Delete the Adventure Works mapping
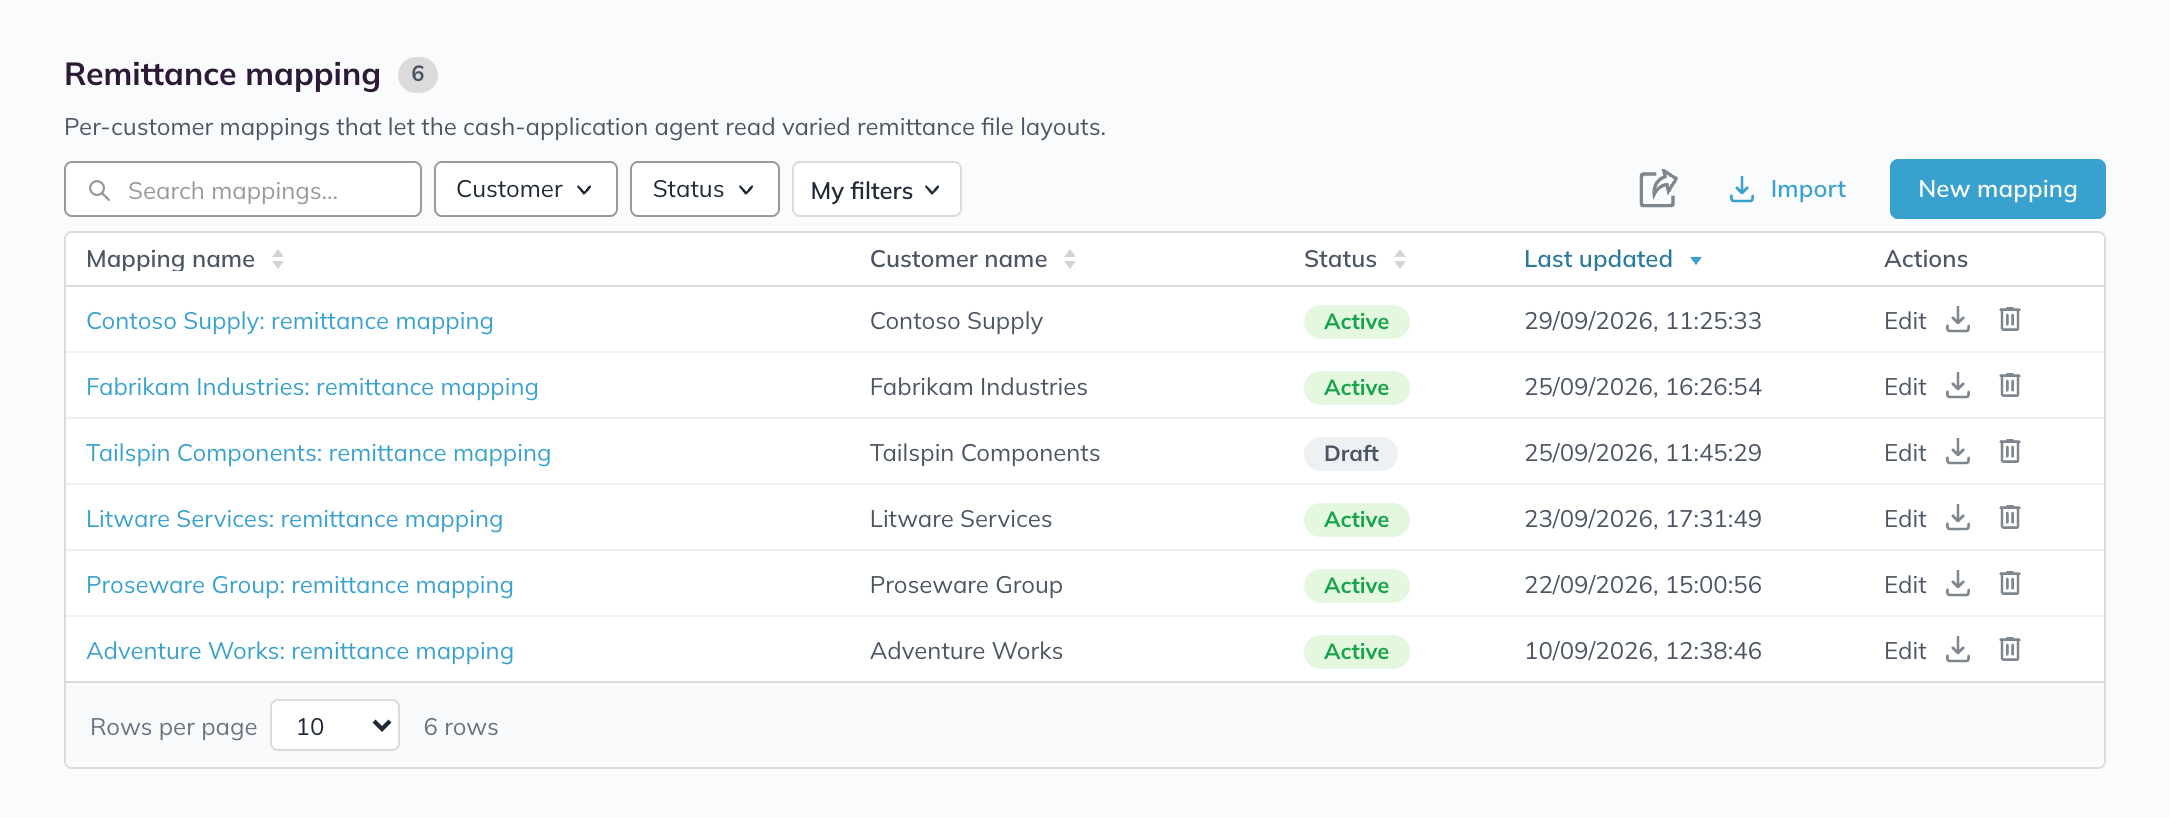Image resolution: width=2170 pixels, height=818 pixels. point(2010,650)
